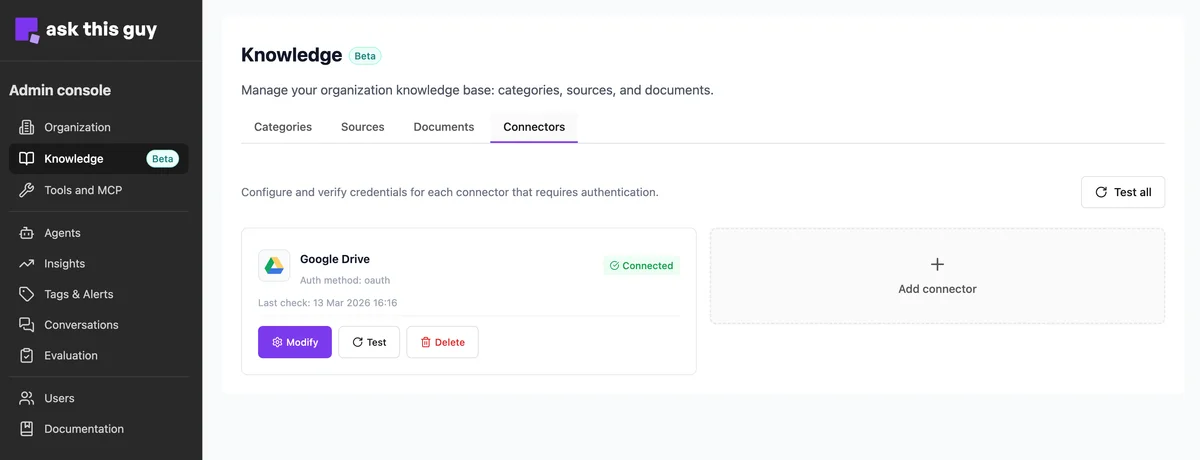Click the Evaluation clipboard icon
This screenshot has width=1200, height=460.
click(x=27, y=355)
